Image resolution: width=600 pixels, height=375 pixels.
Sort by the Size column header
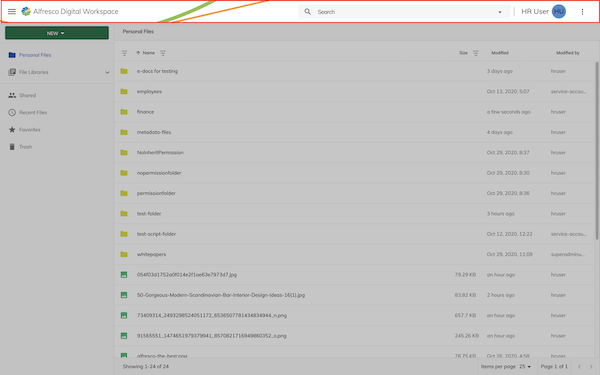point(463,53)
